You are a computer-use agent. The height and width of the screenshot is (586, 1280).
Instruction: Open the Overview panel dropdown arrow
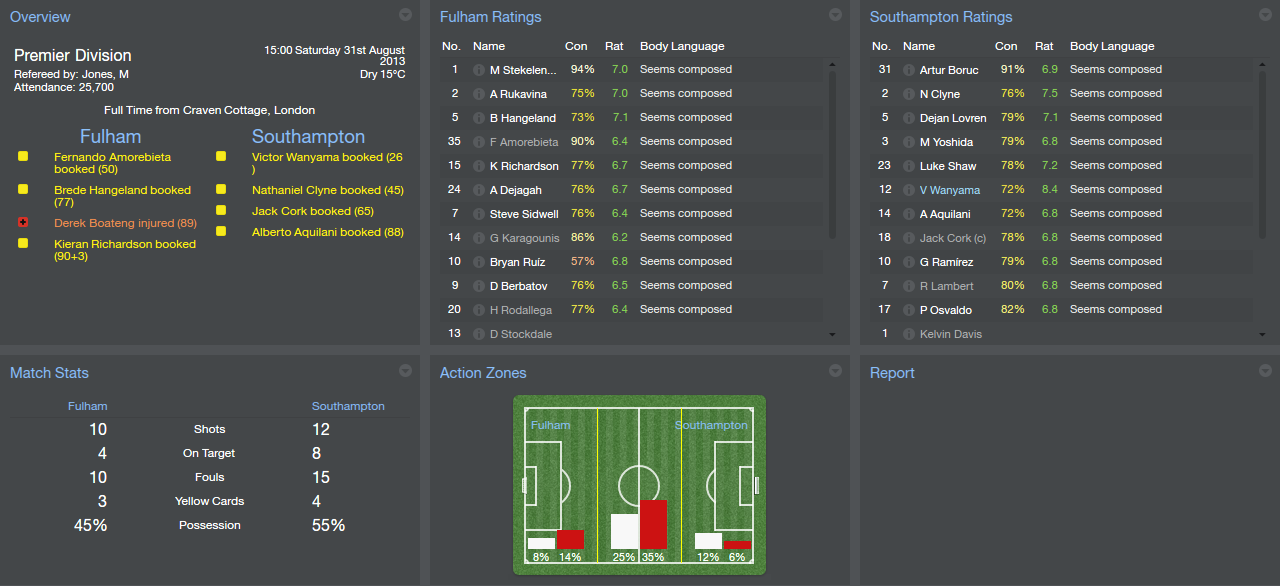pyautogui.click(x=405, y=15)
